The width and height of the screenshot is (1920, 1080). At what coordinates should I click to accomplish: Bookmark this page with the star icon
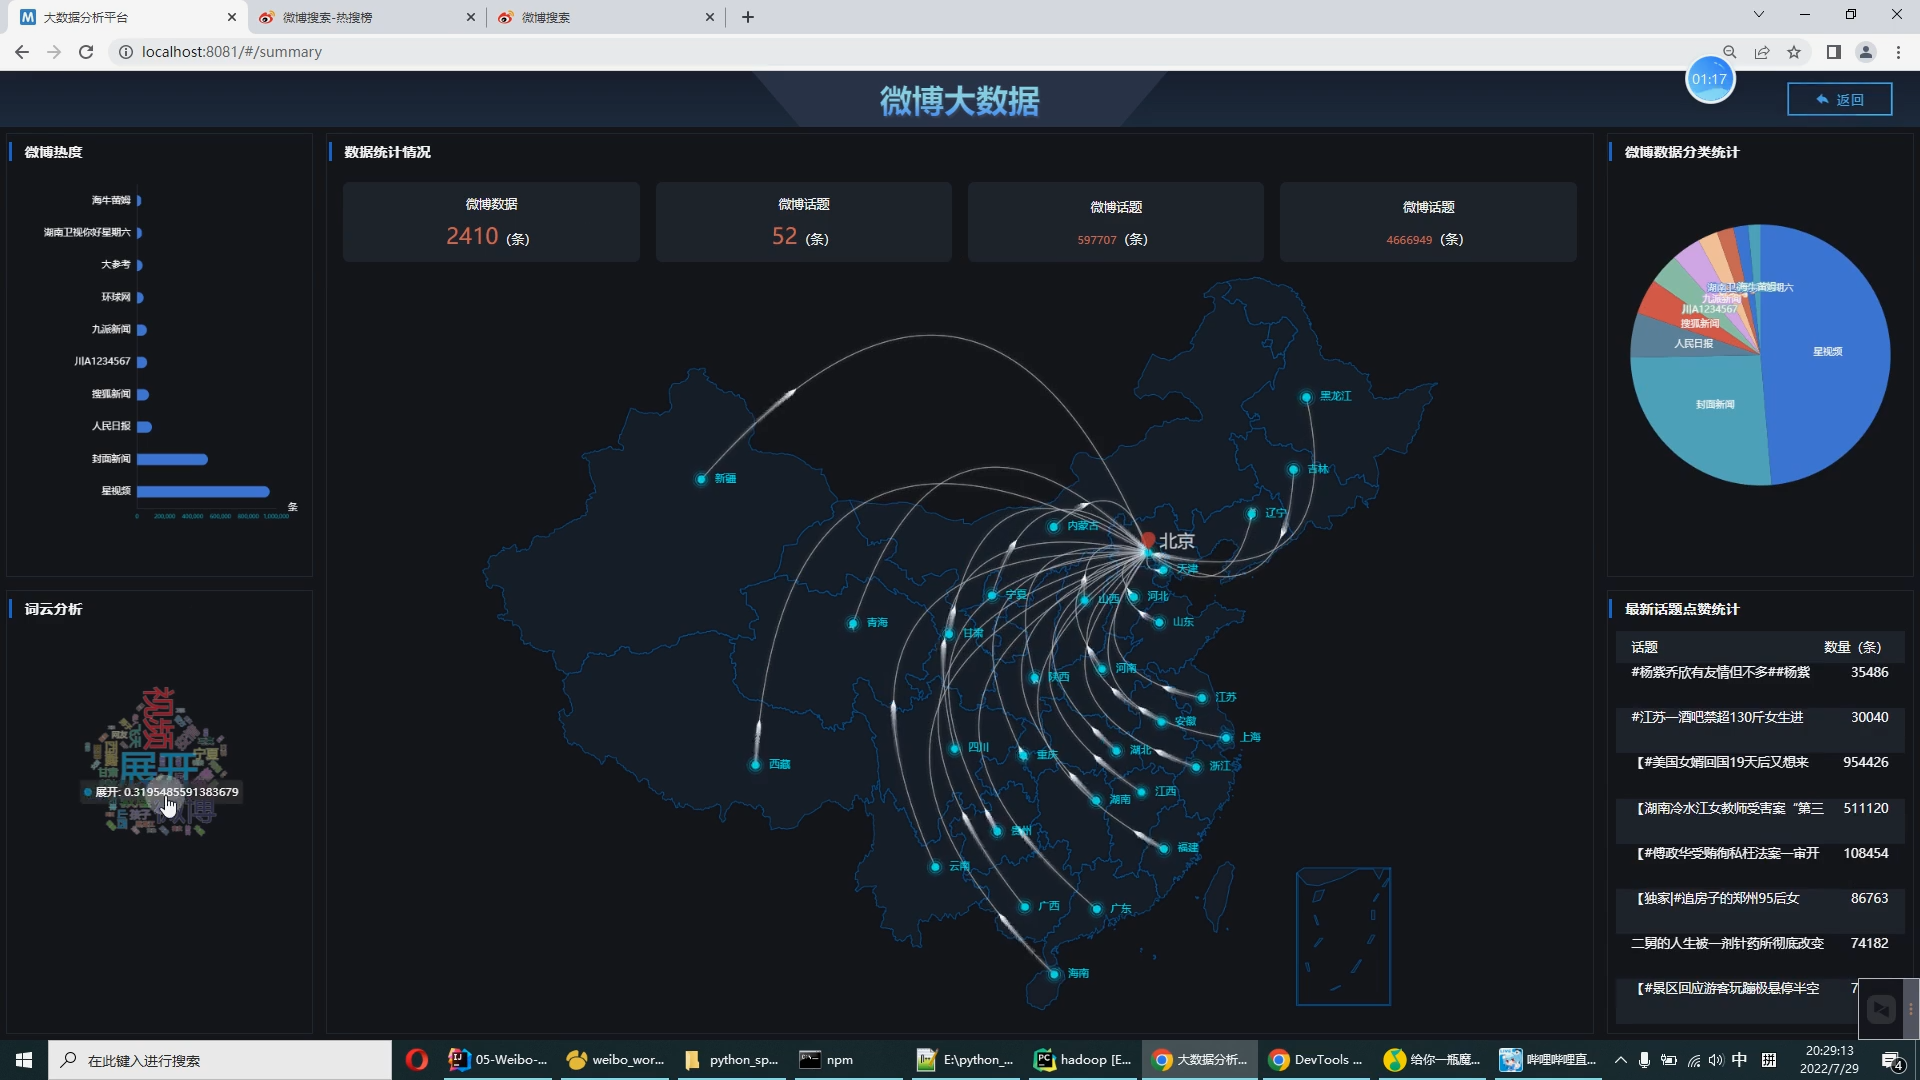click(x=1794, y=52)
